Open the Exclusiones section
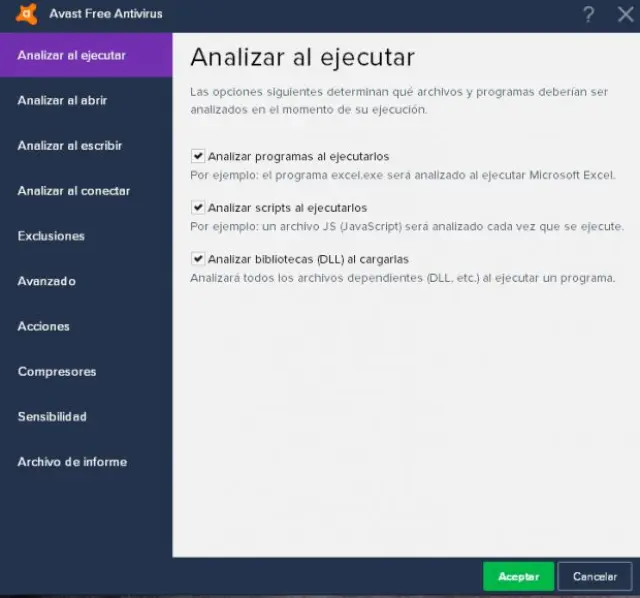Viewport: 640px width, 598px height. pyautogui.click(x=86, y=236)
